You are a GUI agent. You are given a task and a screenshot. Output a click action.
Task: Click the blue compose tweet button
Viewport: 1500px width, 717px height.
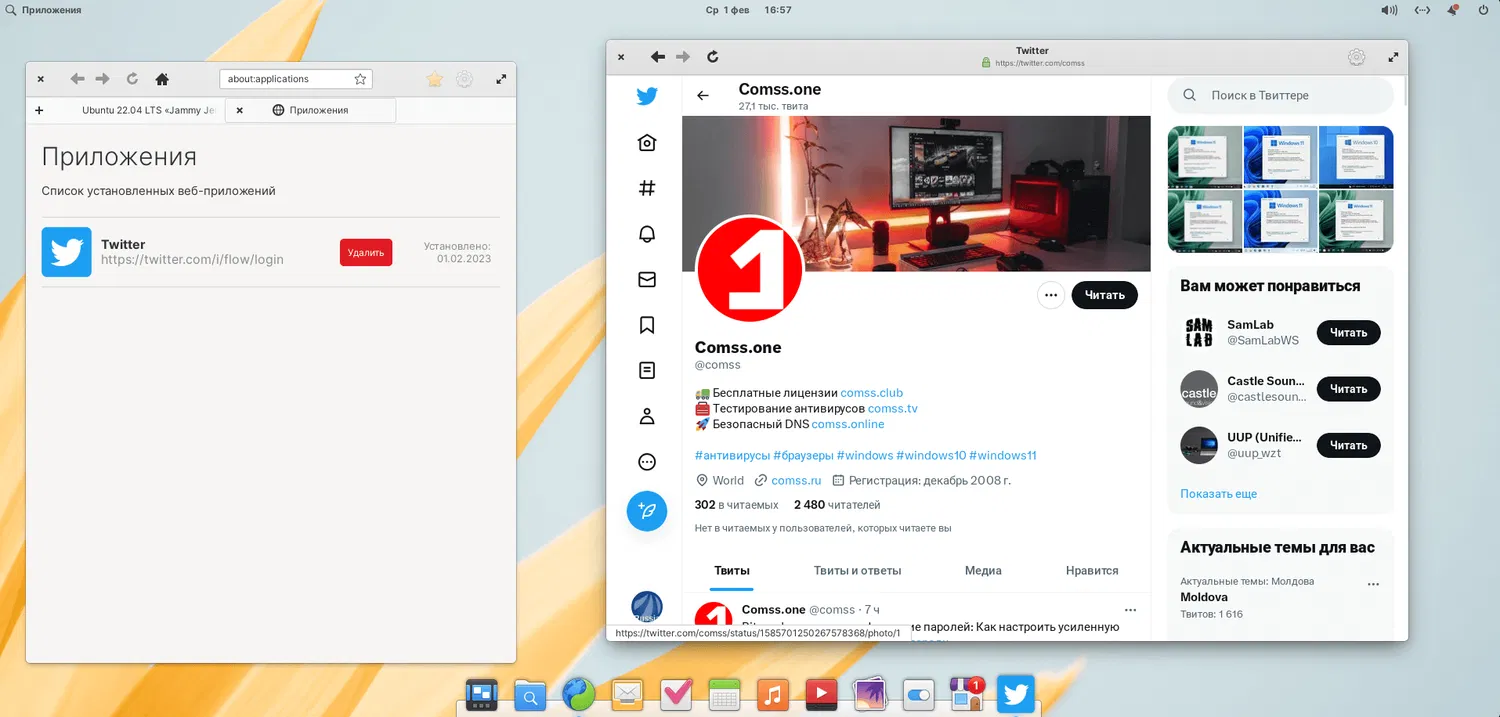click(647, 511)
